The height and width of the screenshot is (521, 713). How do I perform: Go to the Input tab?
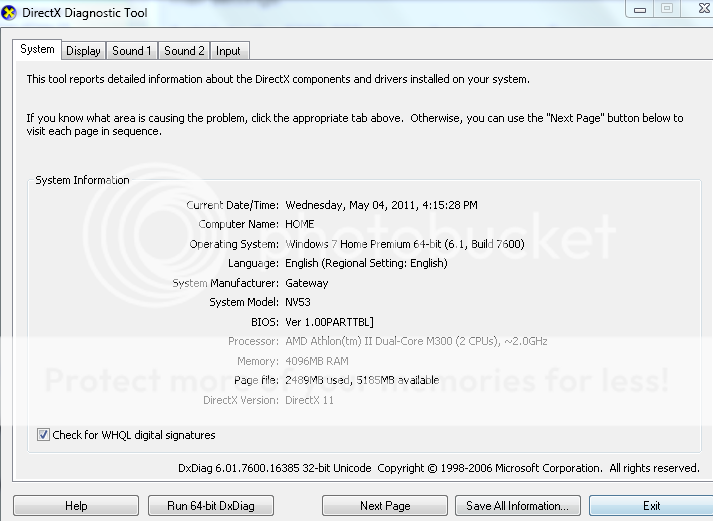(228, 51)
